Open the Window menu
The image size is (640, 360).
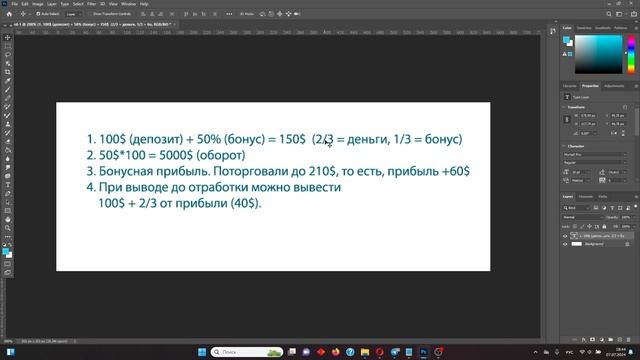point(129,4)
